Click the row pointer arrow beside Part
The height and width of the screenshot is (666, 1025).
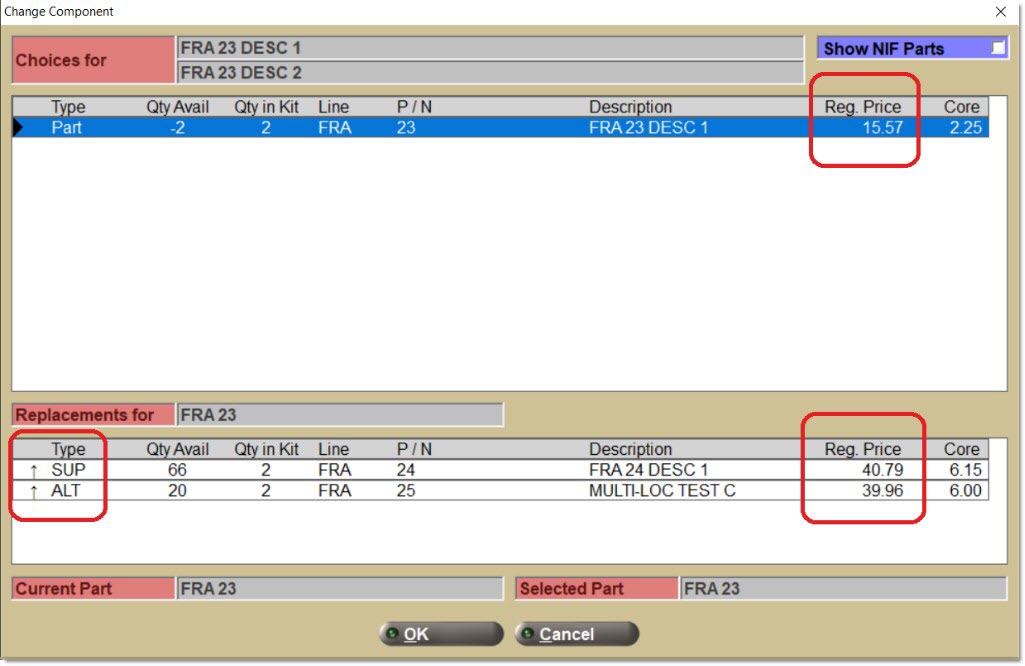pos(19,128)
